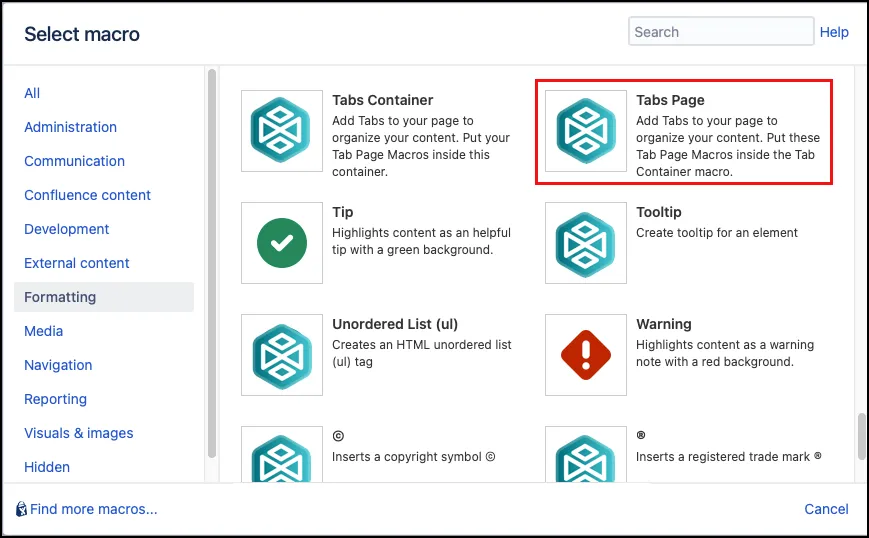Click the macro Search field
The image size is (869, 538).
coord(721,32)
